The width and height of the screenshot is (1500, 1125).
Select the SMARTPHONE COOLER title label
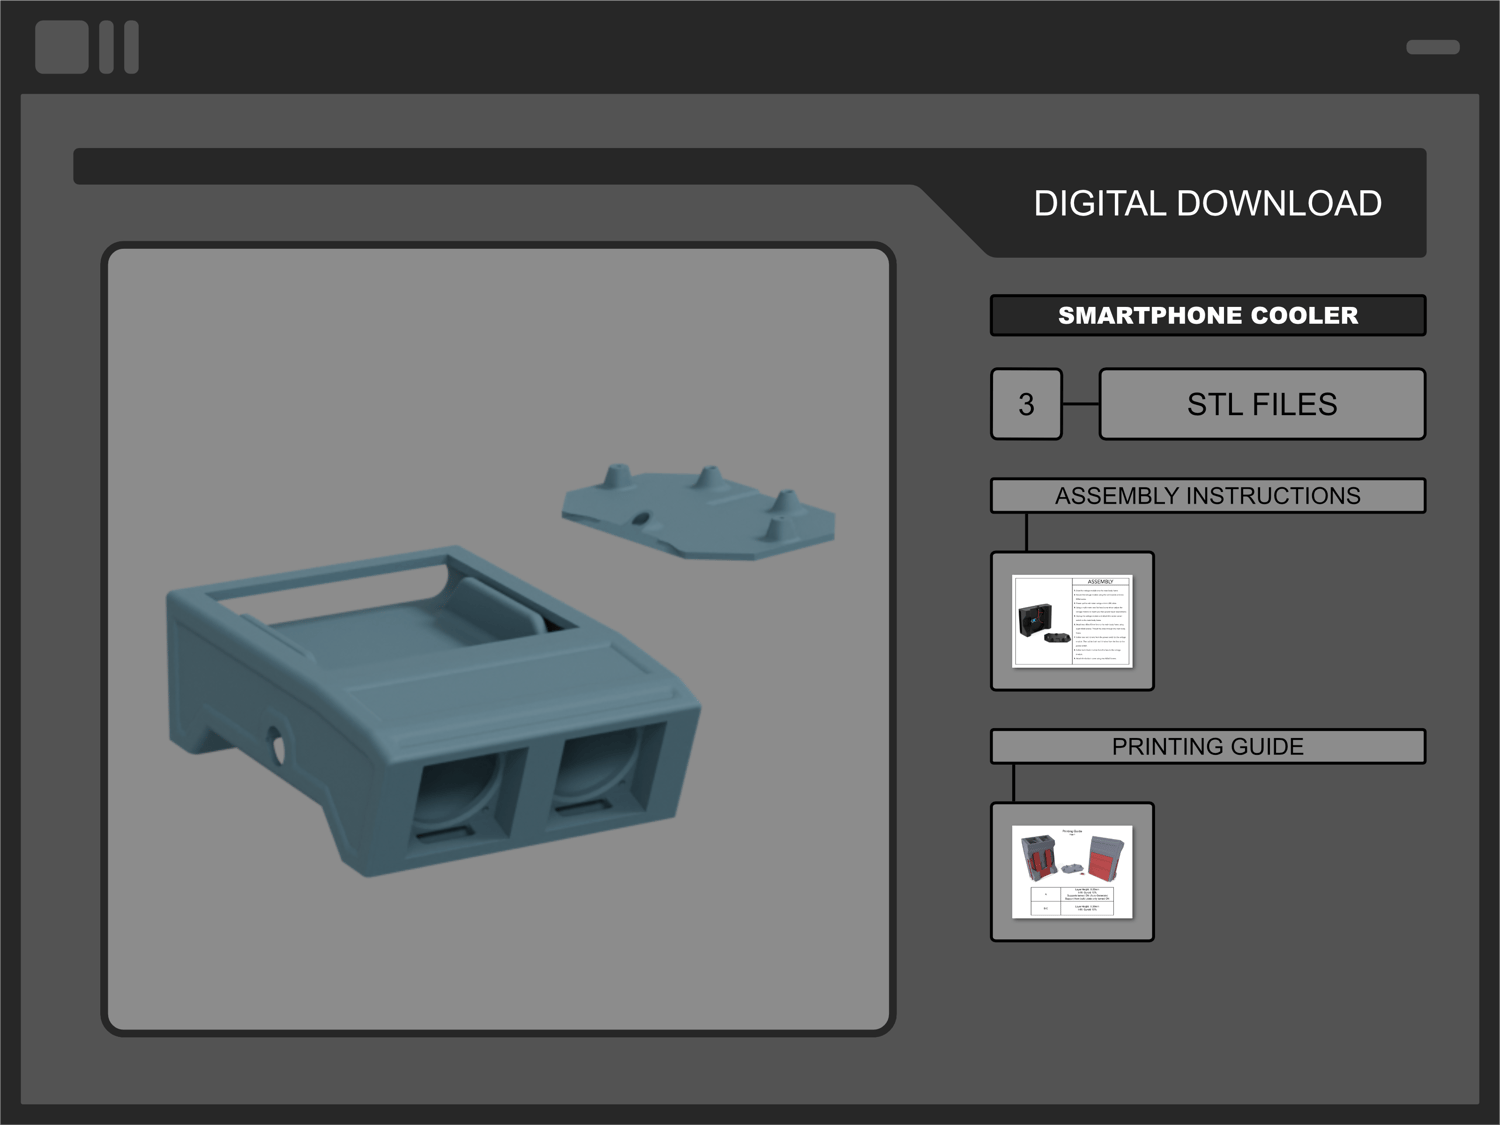coord(1208,315)
